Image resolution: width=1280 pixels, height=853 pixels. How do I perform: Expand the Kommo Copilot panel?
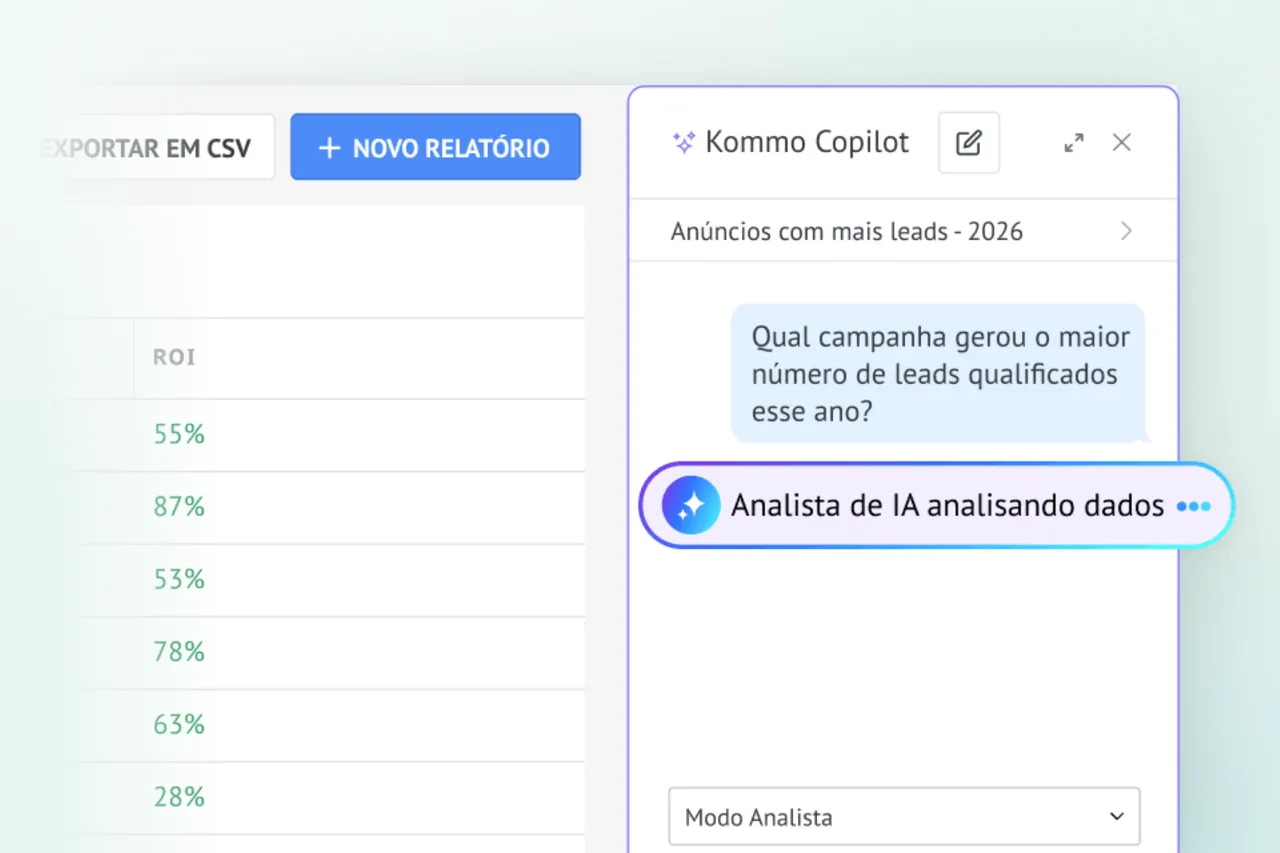[1074, 143]
